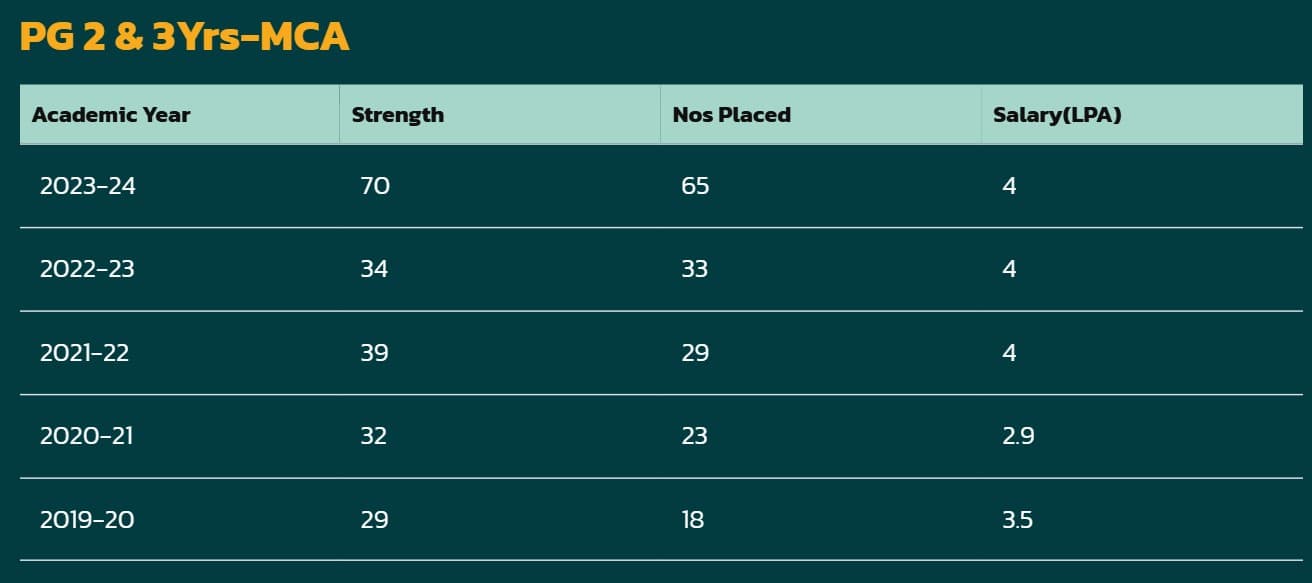Select the Strength column header
The height and width of the screenshot is (583, 1312).
(398, 115)
